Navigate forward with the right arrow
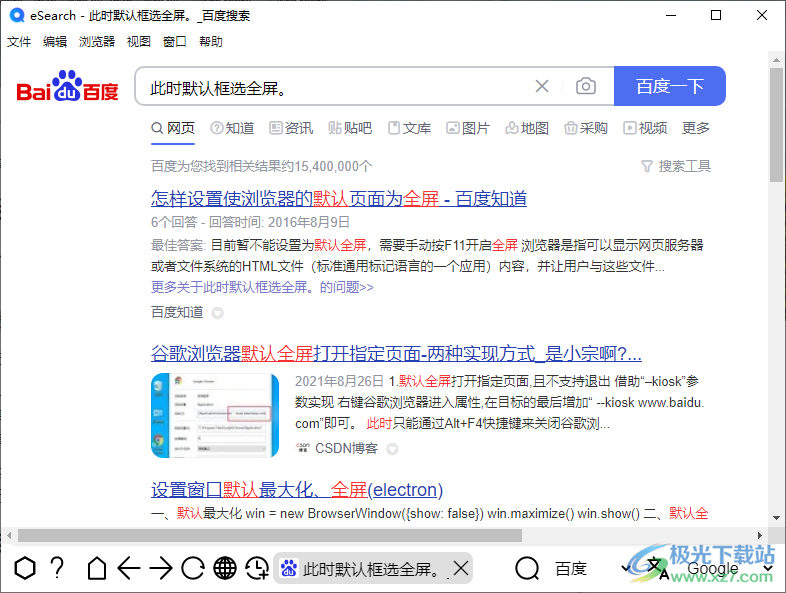Image resolution: width=786 pixels, height=593 pixels. click(161, 568)
